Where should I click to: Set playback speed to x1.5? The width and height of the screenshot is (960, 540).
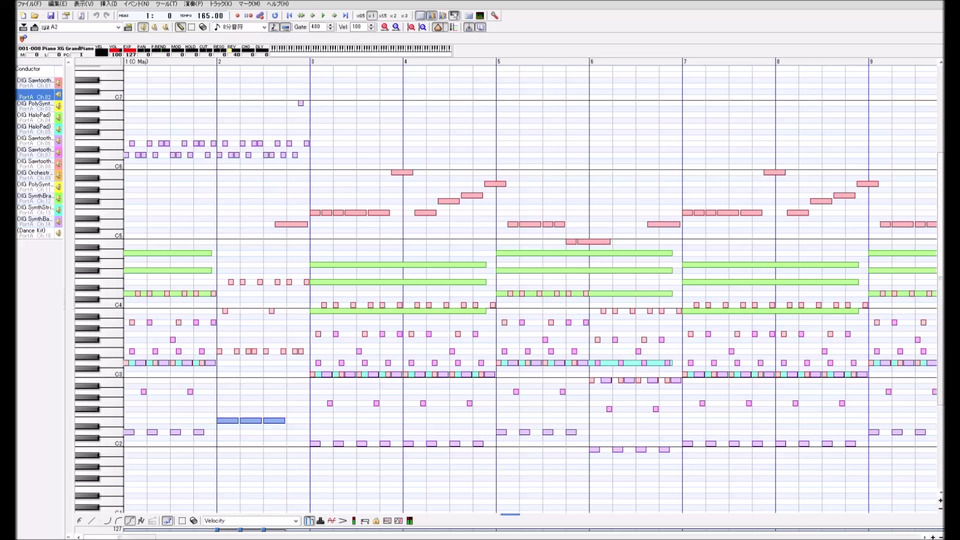(x=383, y=15)
